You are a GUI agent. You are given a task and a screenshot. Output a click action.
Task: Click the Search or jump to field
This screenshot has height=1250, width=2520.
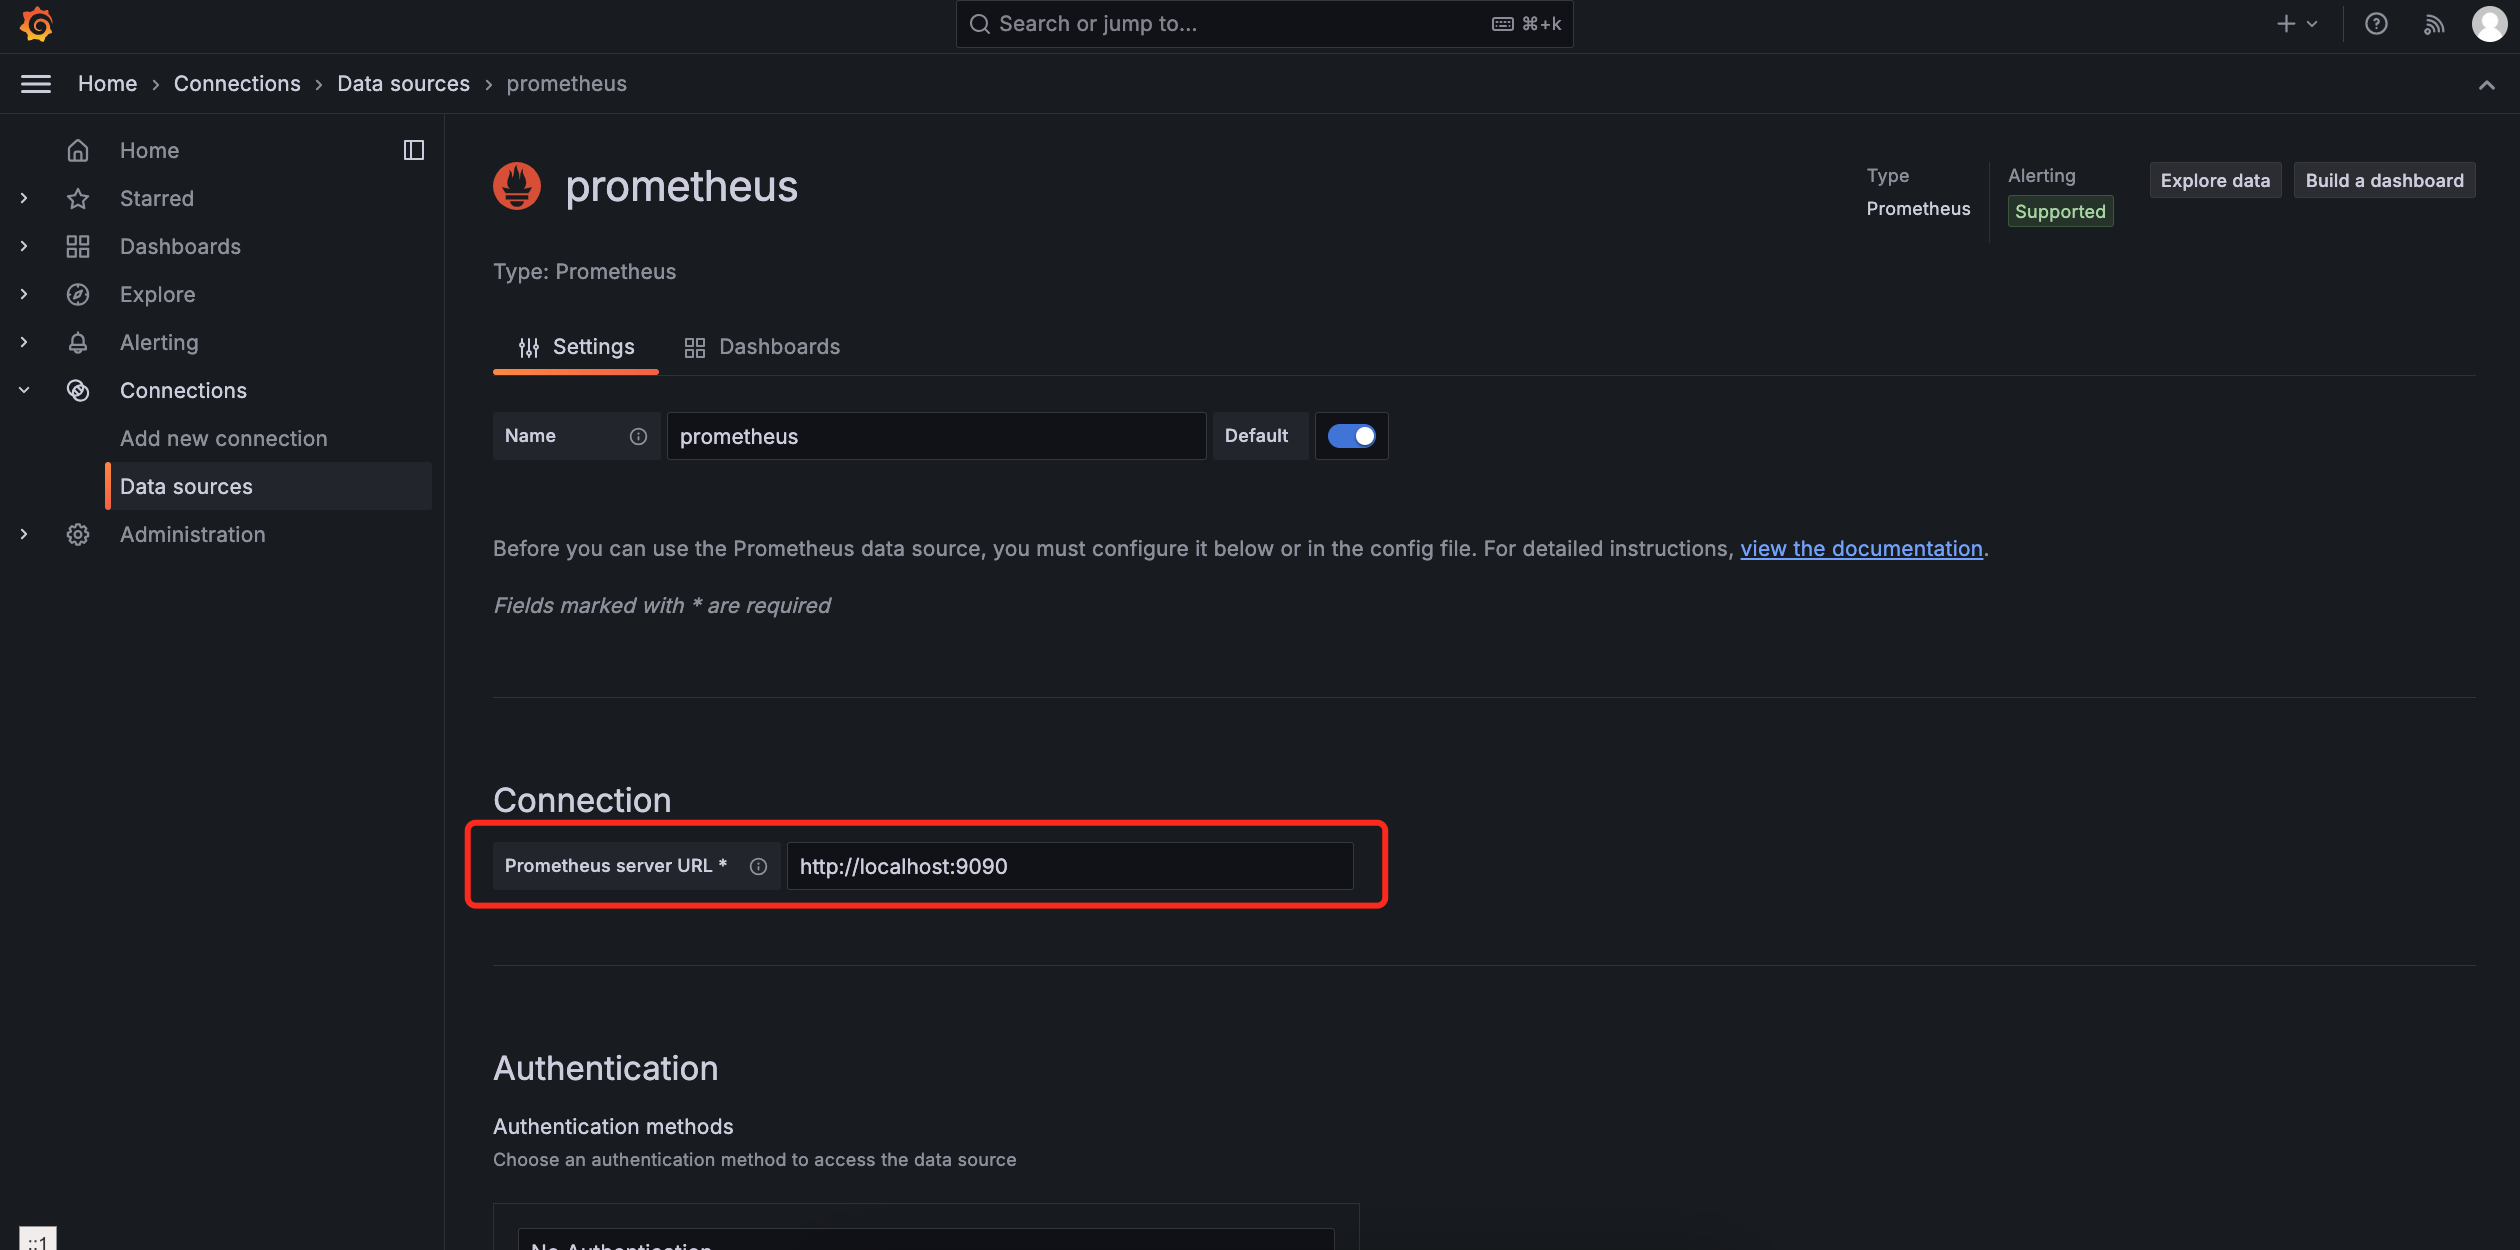pyautogui.click(x=1264, y=24)
